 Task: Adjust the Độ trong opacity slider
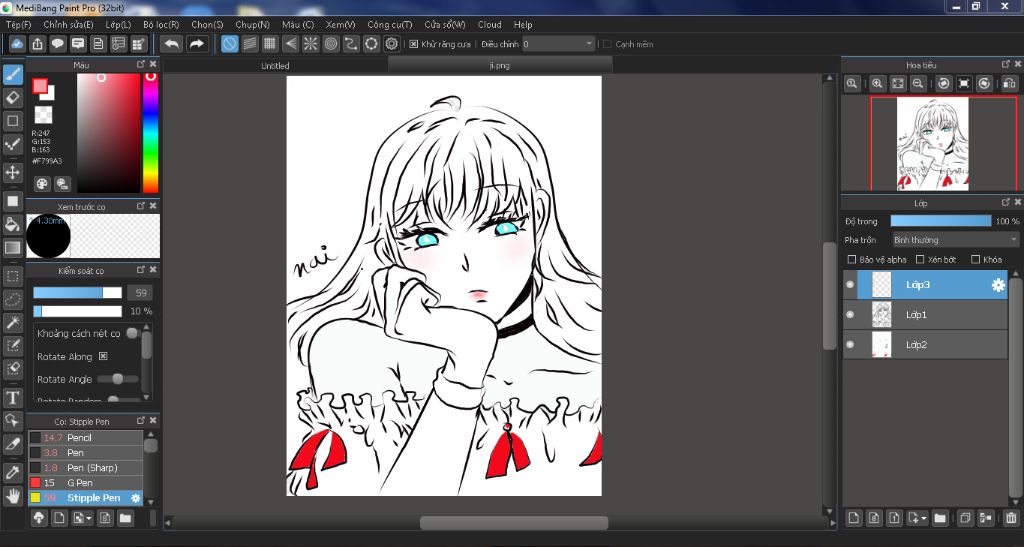(x=941, y=221)
